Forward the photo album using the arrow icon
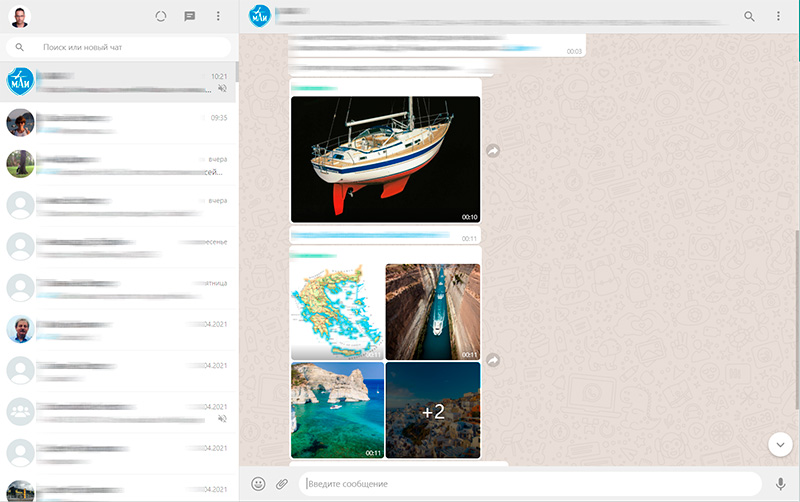The width and height of the screenshot is (800, 502). tap(493, 360)
